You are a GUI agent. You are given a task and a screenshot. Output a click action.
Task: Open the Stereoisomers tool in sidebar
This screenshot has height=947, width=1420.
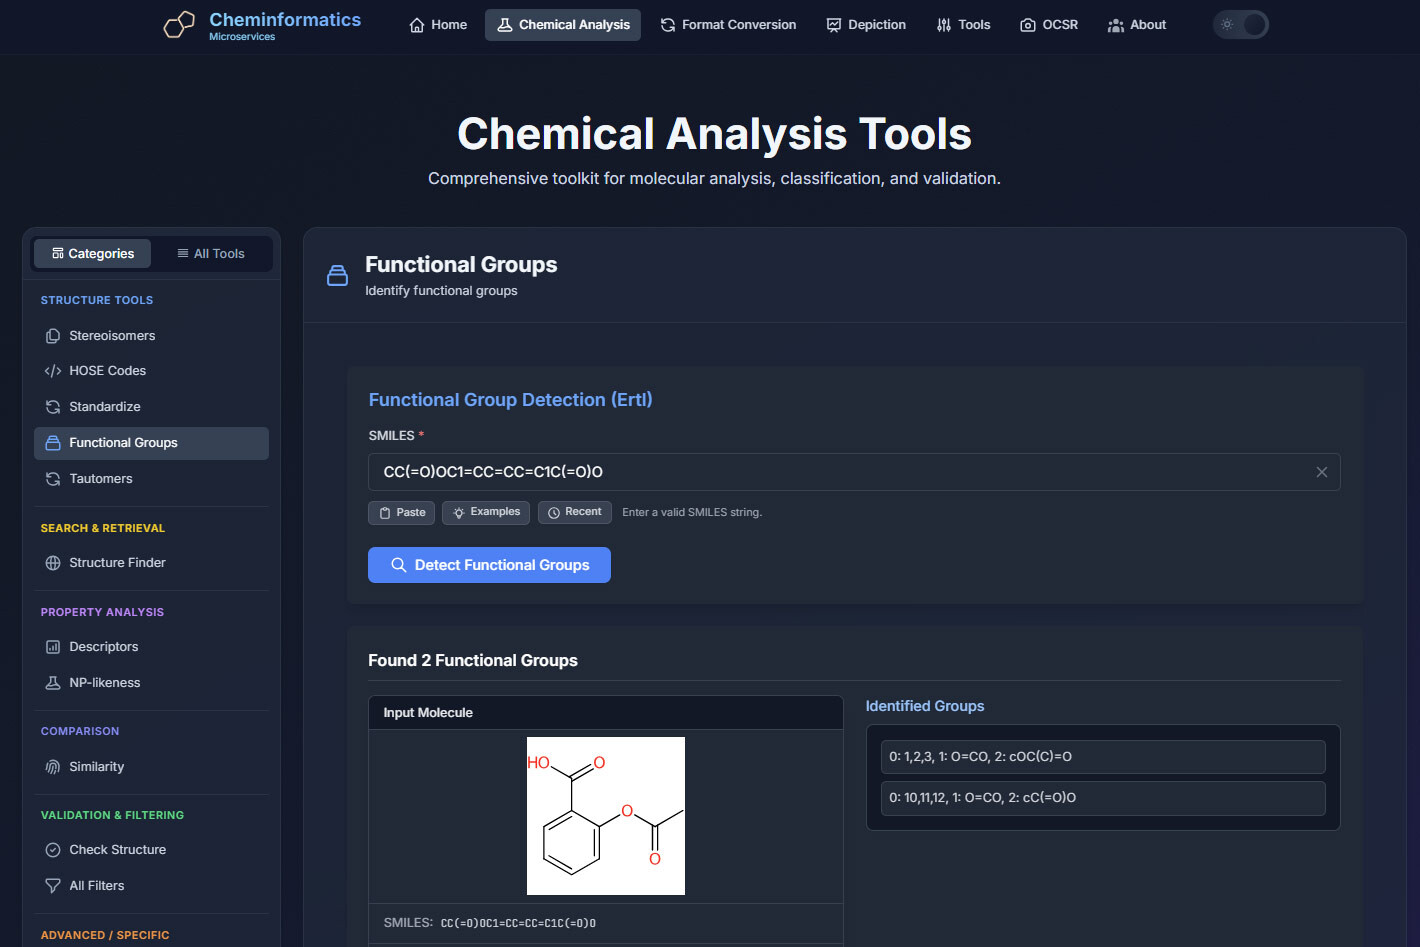point(112,336)
